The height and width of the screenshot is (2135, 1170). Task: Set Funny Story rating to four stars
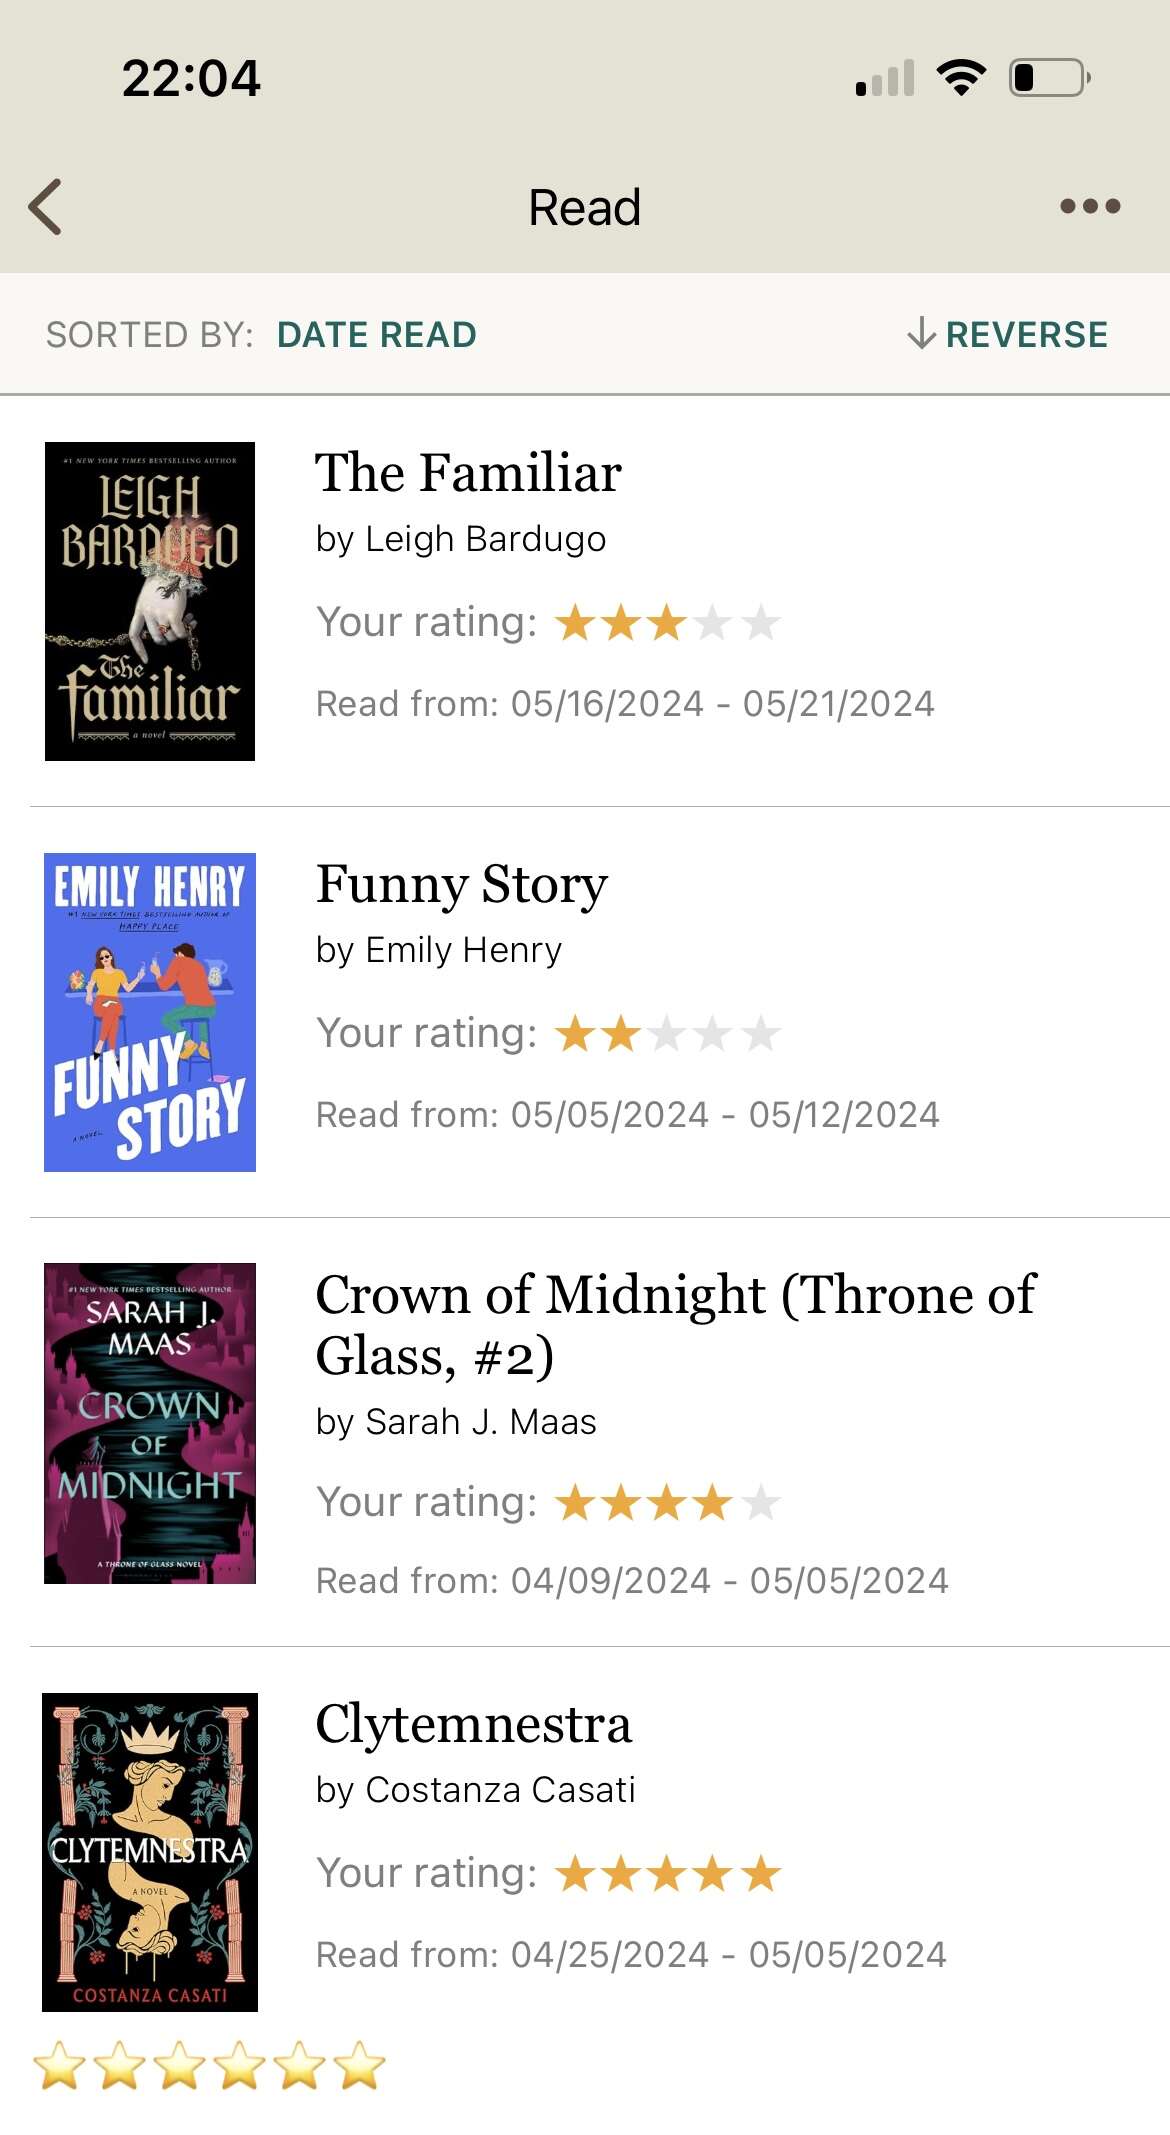click(x=713, y=1034)
